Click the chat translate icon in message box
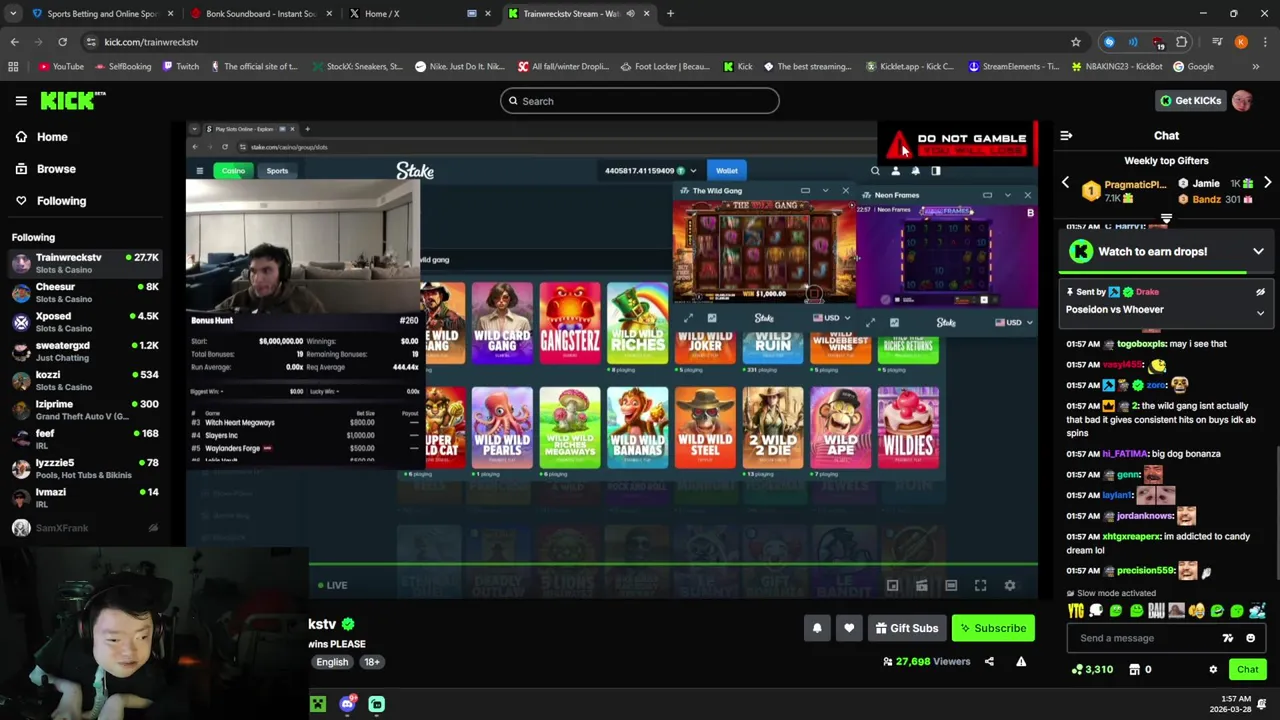The width and height of the screenshot is (1280, 720). [1228, 638]
